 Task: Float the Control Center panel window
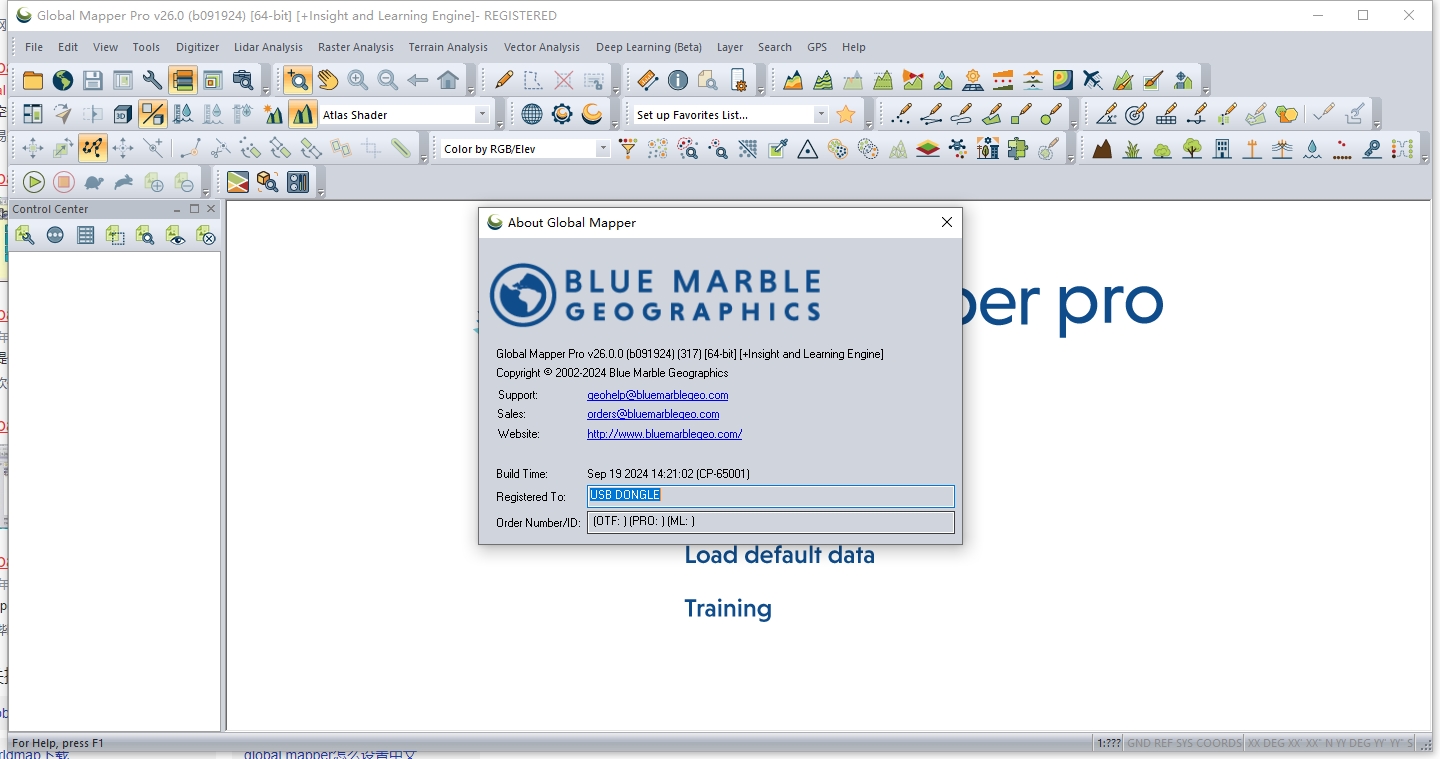(x=194, y=209)
